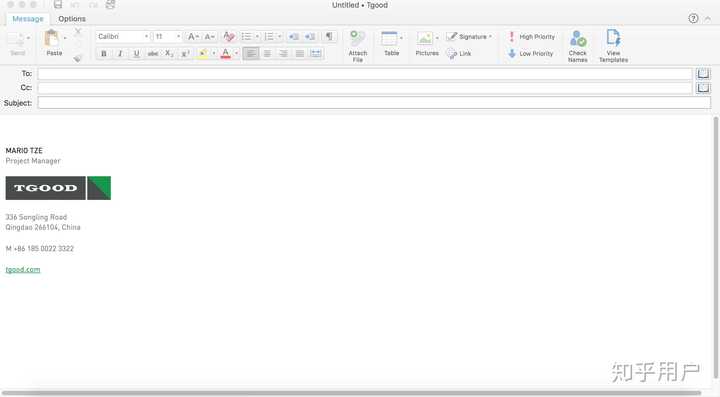The image size is (720, 397).
Task: Toggle Underline formatting
Action: pyautogui.click(x=136, y=54)
